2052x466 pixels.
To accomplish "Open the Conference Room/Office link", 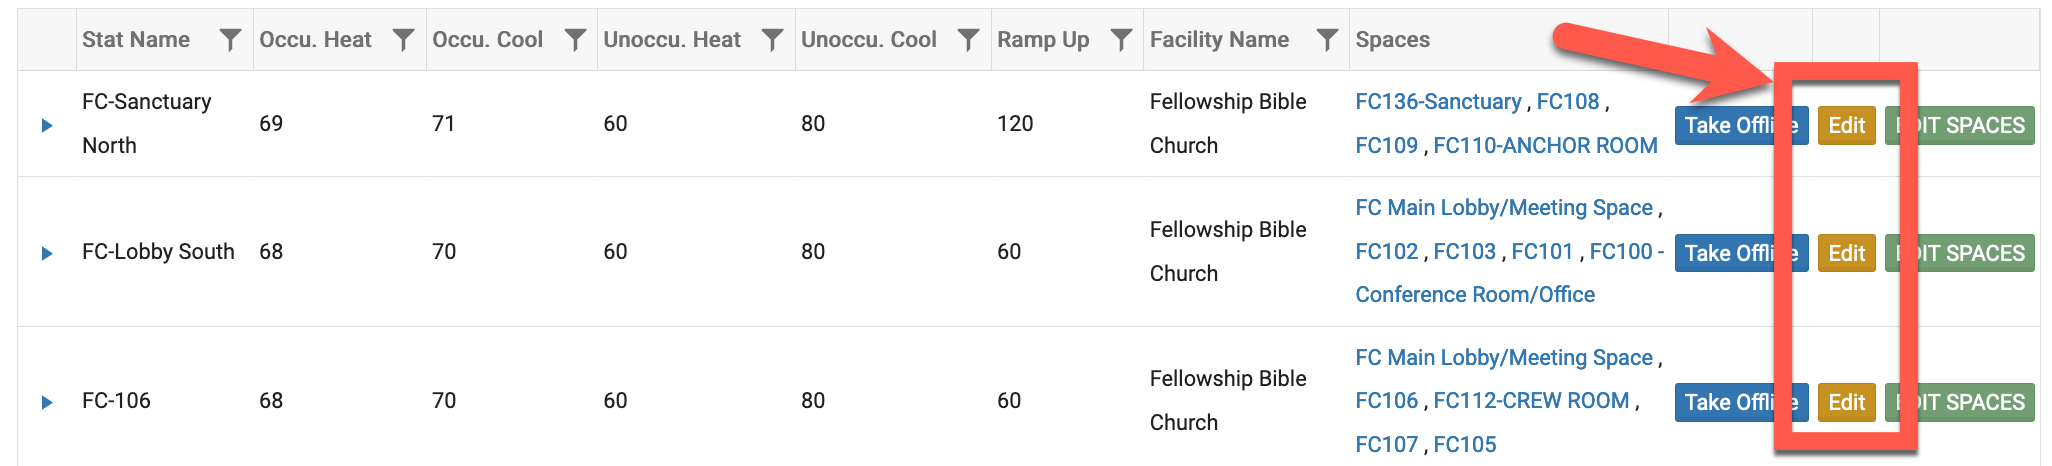I will pyautogui.click(x=1475, y=295).
